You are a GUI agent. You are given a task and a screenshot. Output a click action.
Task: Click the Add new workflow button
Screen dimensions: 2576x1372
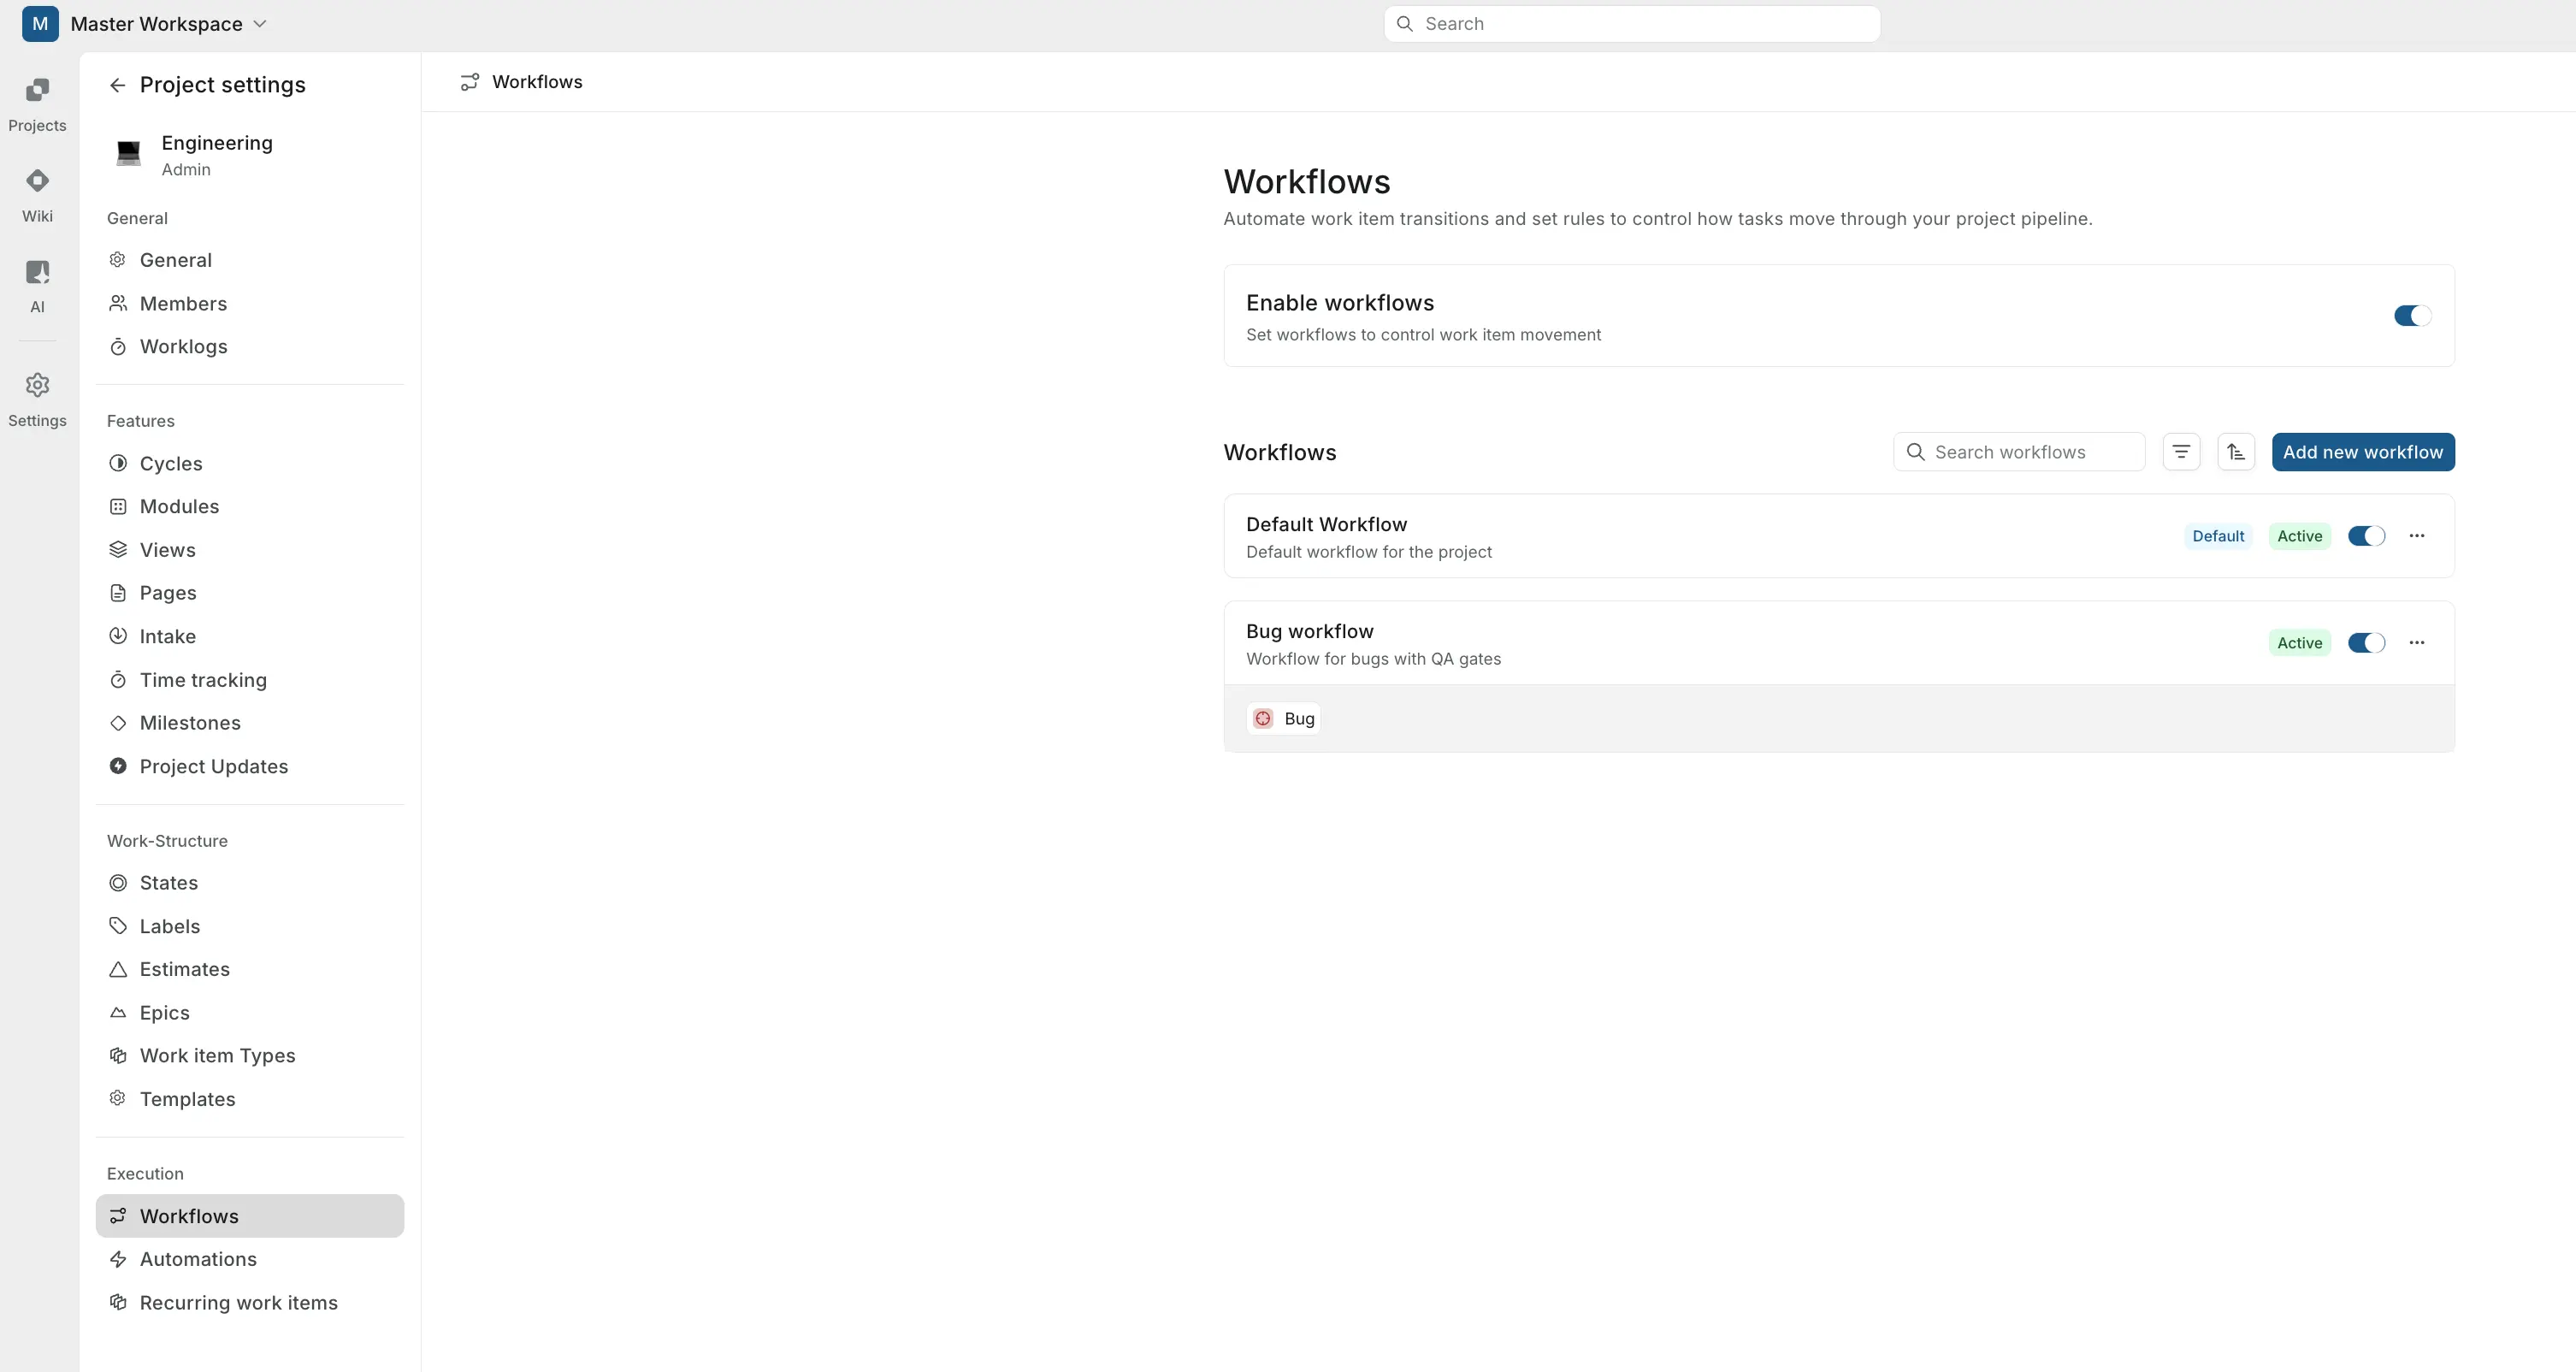tap(2363, 451)
